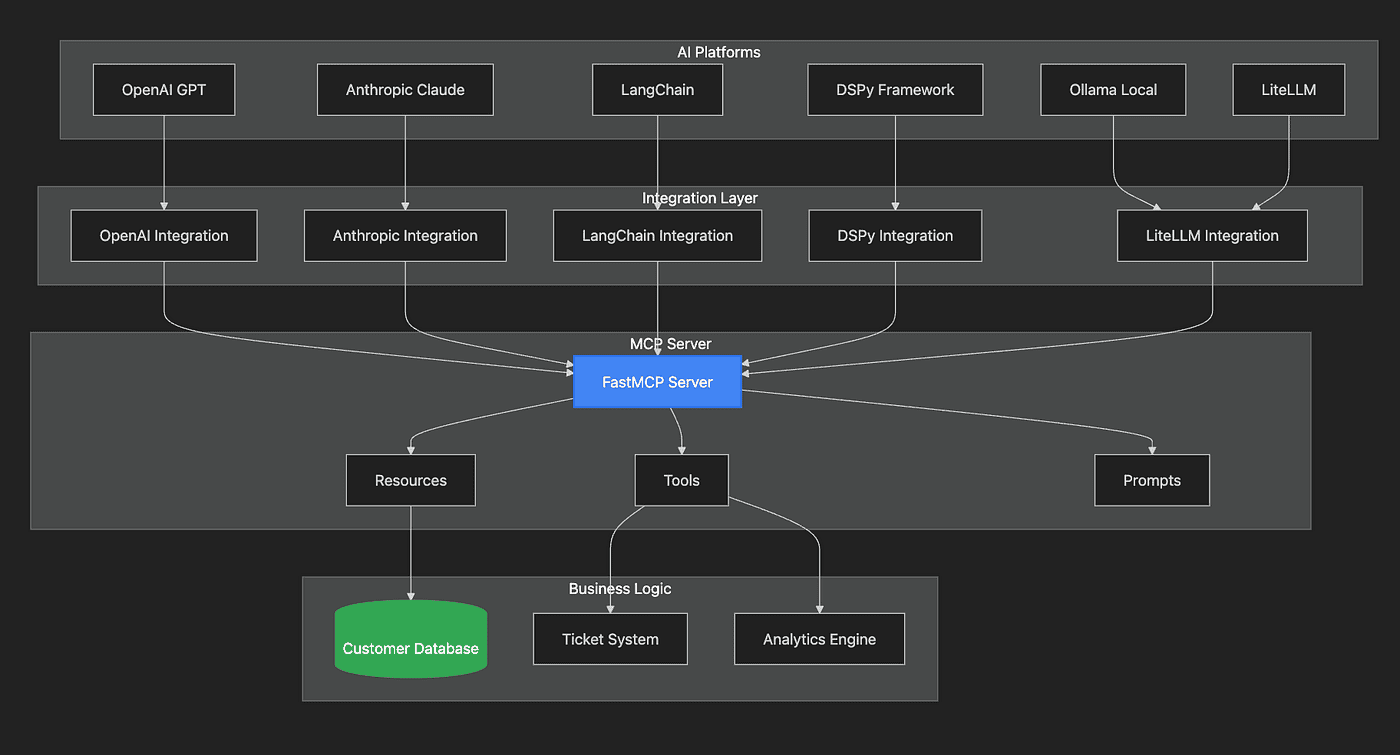
Task: Select the Prompts node
Action: pyautogui.click(x=1152, y=480)
